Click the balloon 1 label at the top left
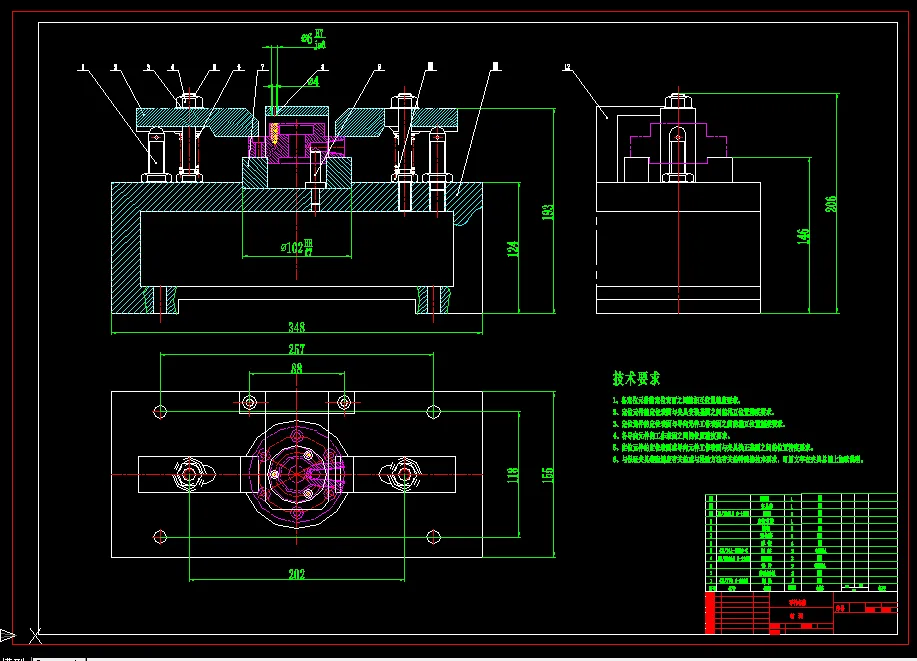This screenshot has height=661, width=917. click(x=84, y=68)
